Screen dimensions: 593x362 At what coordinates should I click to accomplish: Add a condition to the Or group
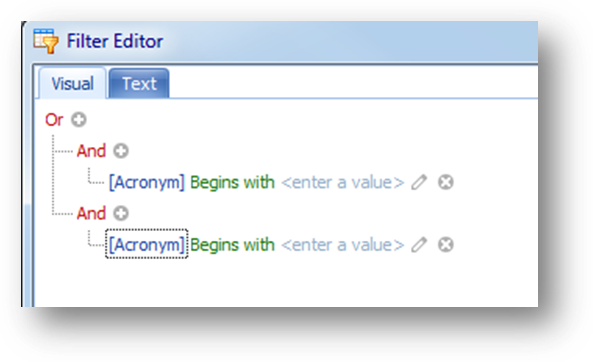click(79, 120)
